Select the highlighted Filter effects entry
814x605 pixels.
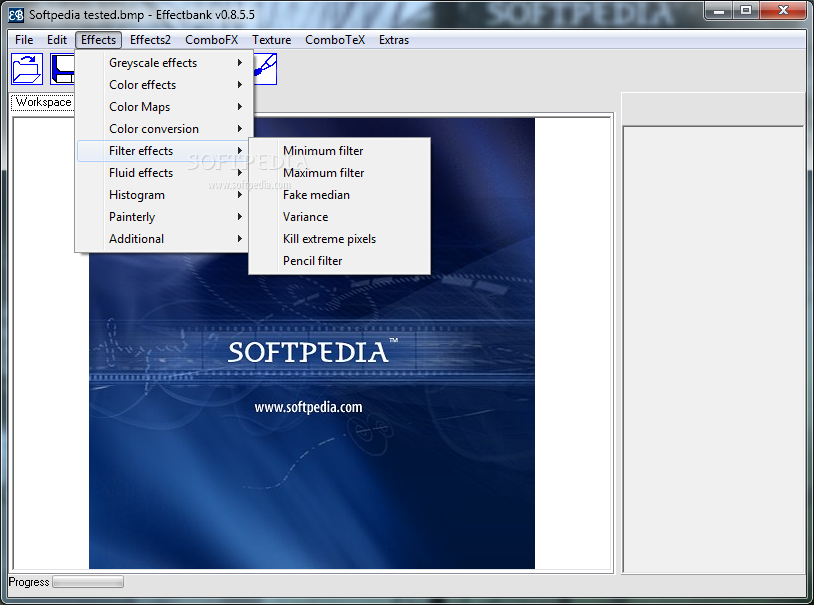coord(164,151)
